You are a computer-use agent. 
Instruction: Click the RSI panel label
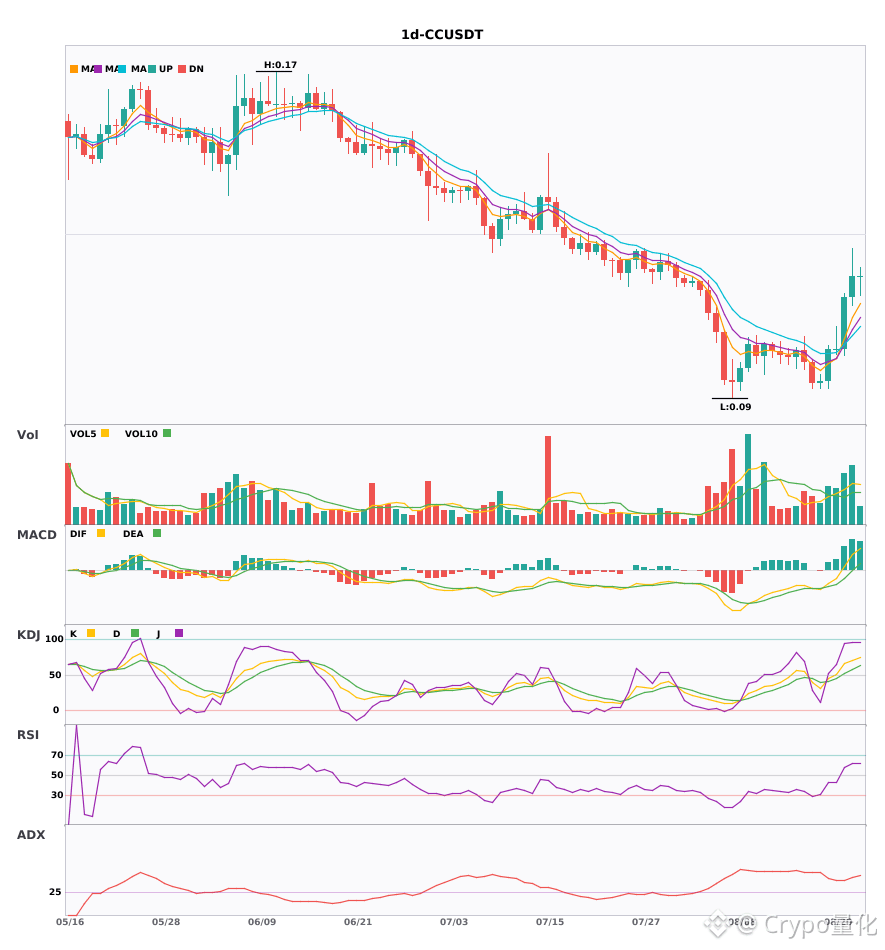click(28, 734)
